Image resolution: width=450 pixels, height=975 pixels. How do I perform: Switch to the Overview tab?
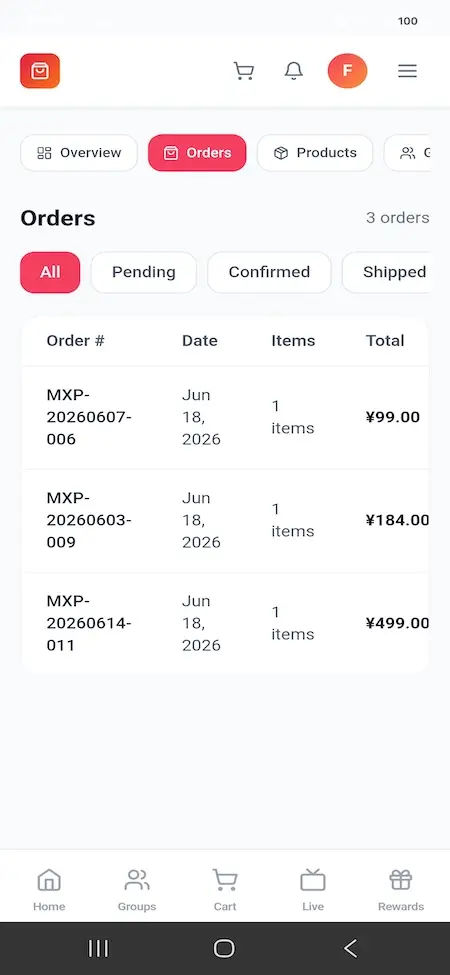point(79,153)
